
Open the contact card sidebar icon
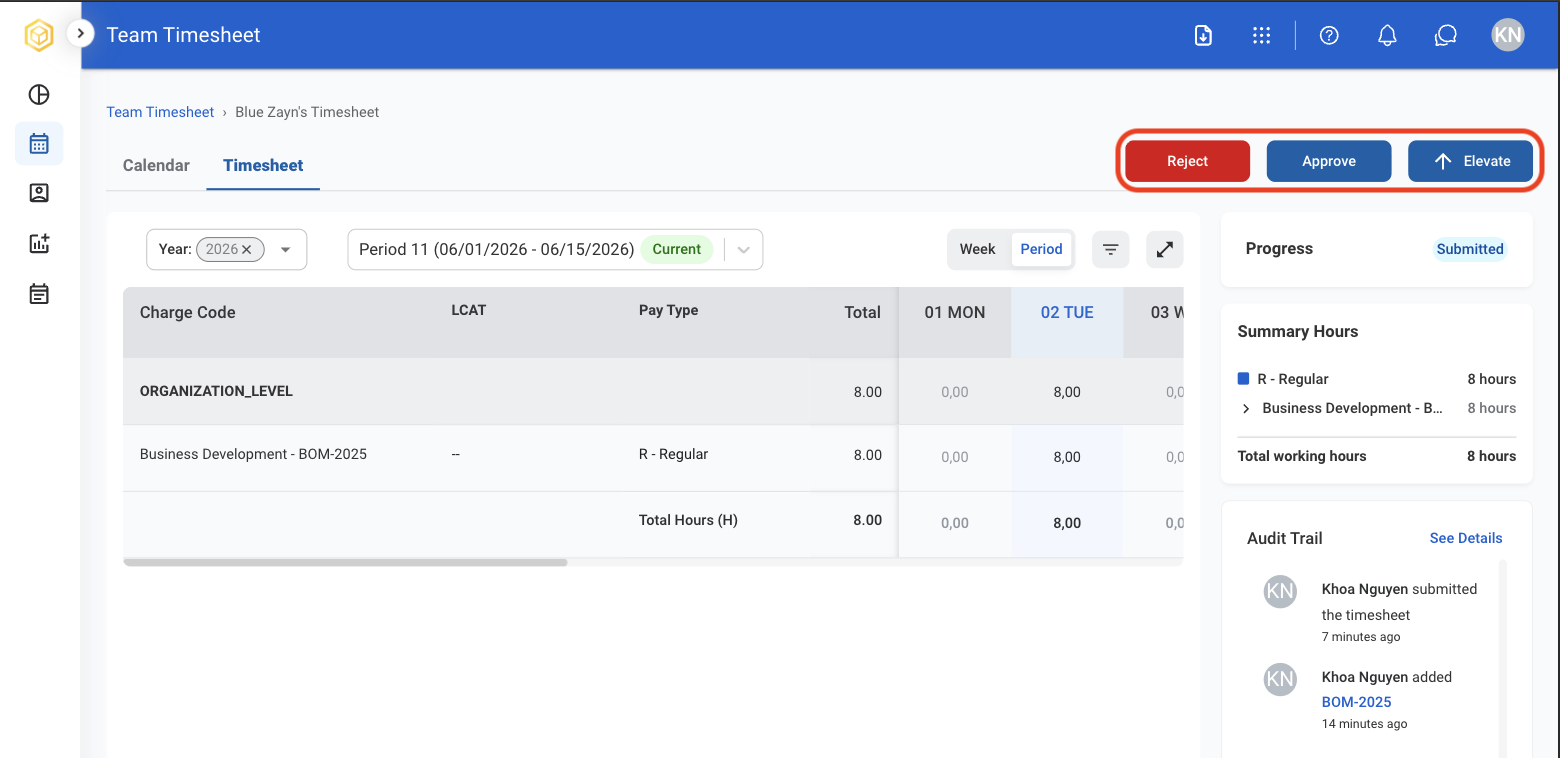click(39, 193)
